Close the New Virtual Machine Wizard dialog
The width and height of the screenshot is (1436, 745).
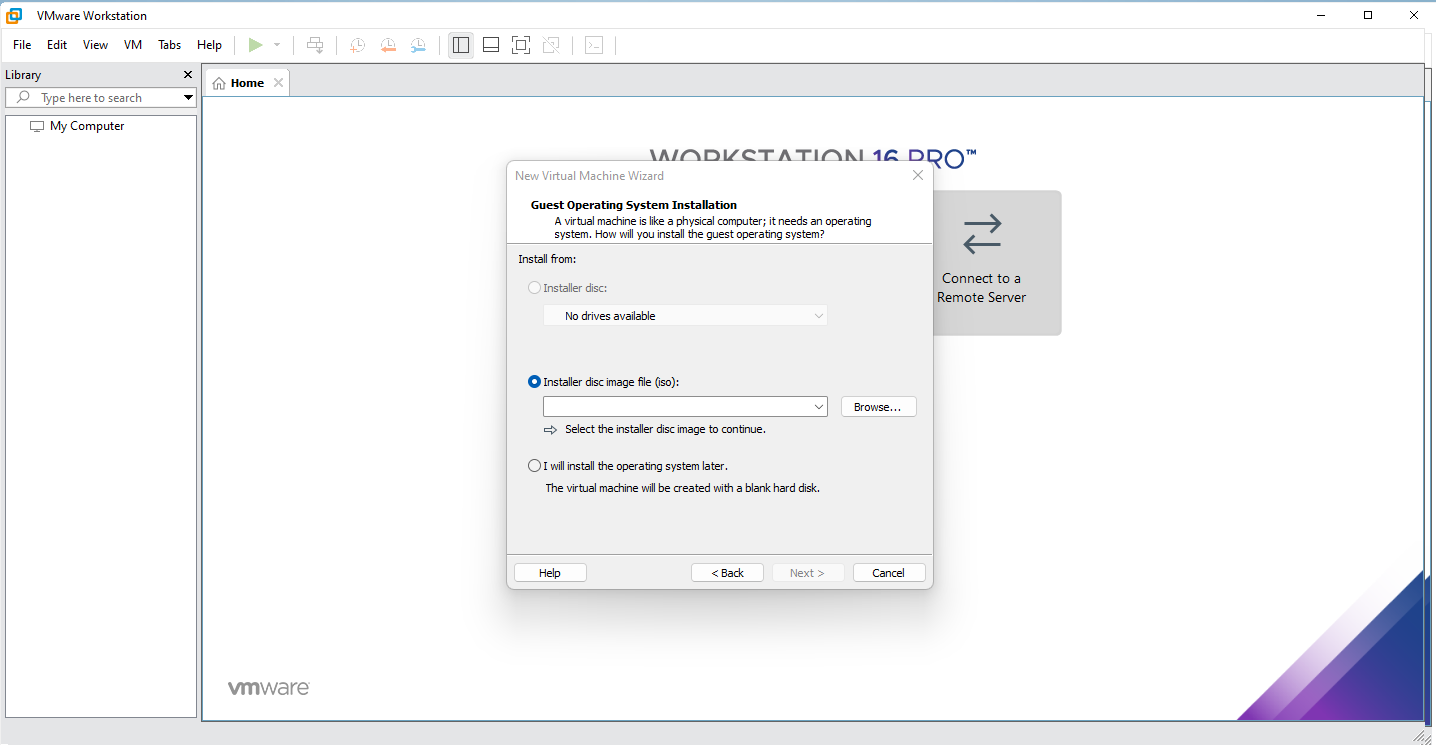(x=918, y=176)
